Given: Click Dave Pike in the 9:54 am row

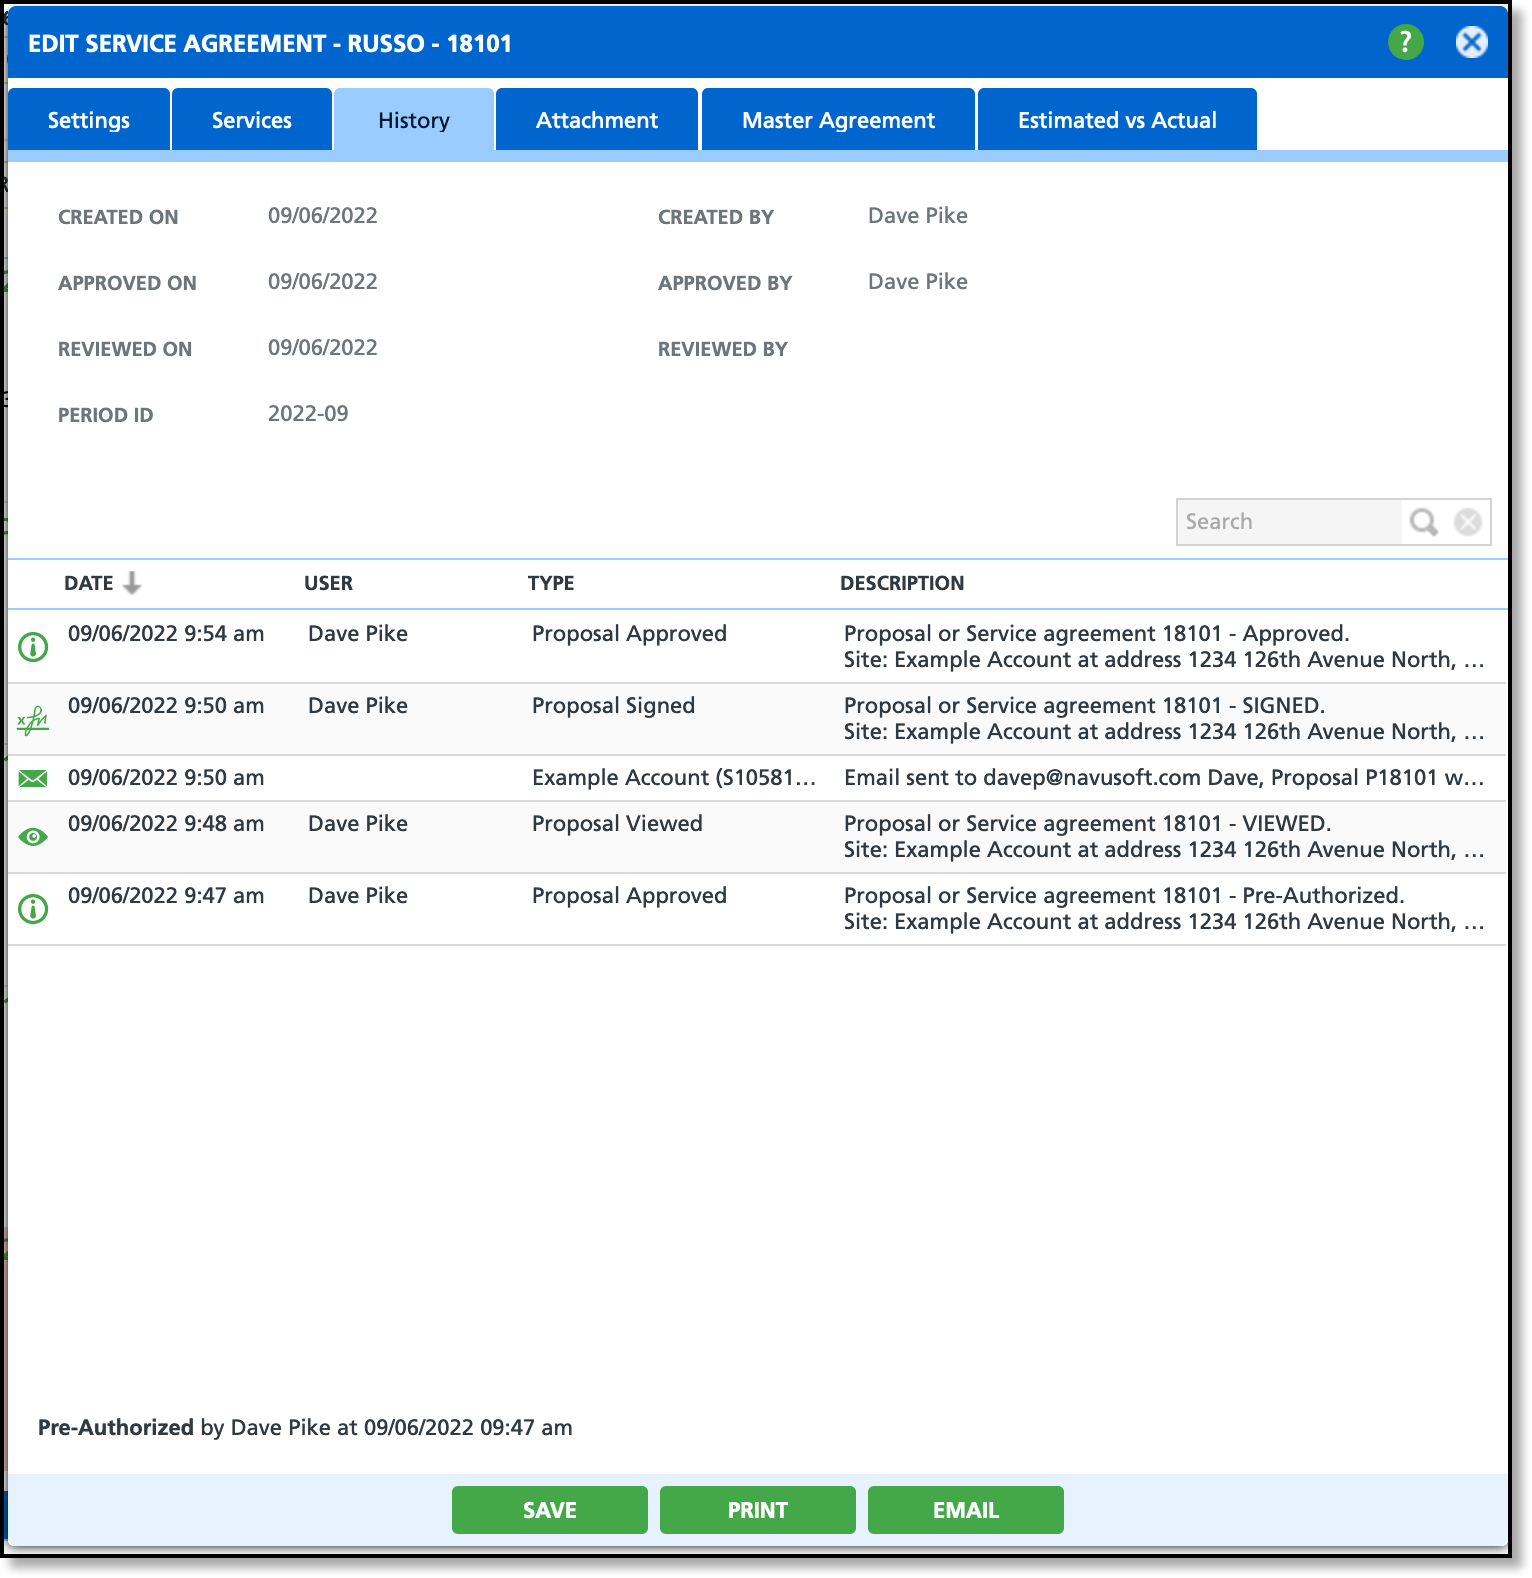Looking at the screenshot, I should click(358, 634).
